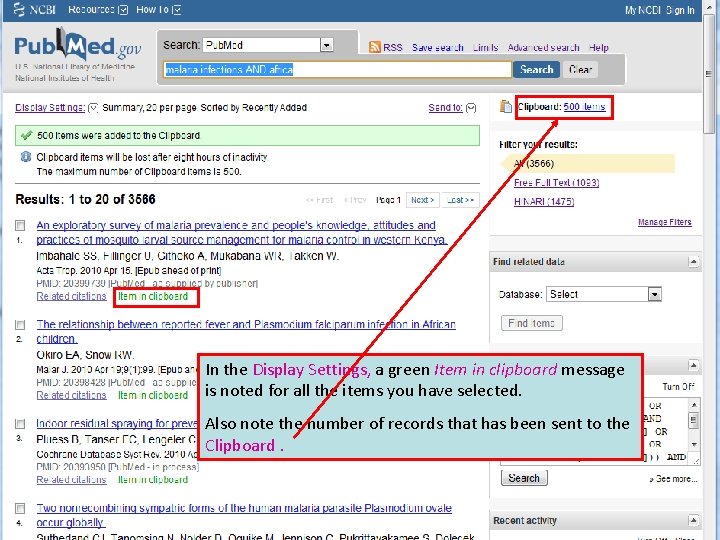Collapse the Find related data panel

693,262
